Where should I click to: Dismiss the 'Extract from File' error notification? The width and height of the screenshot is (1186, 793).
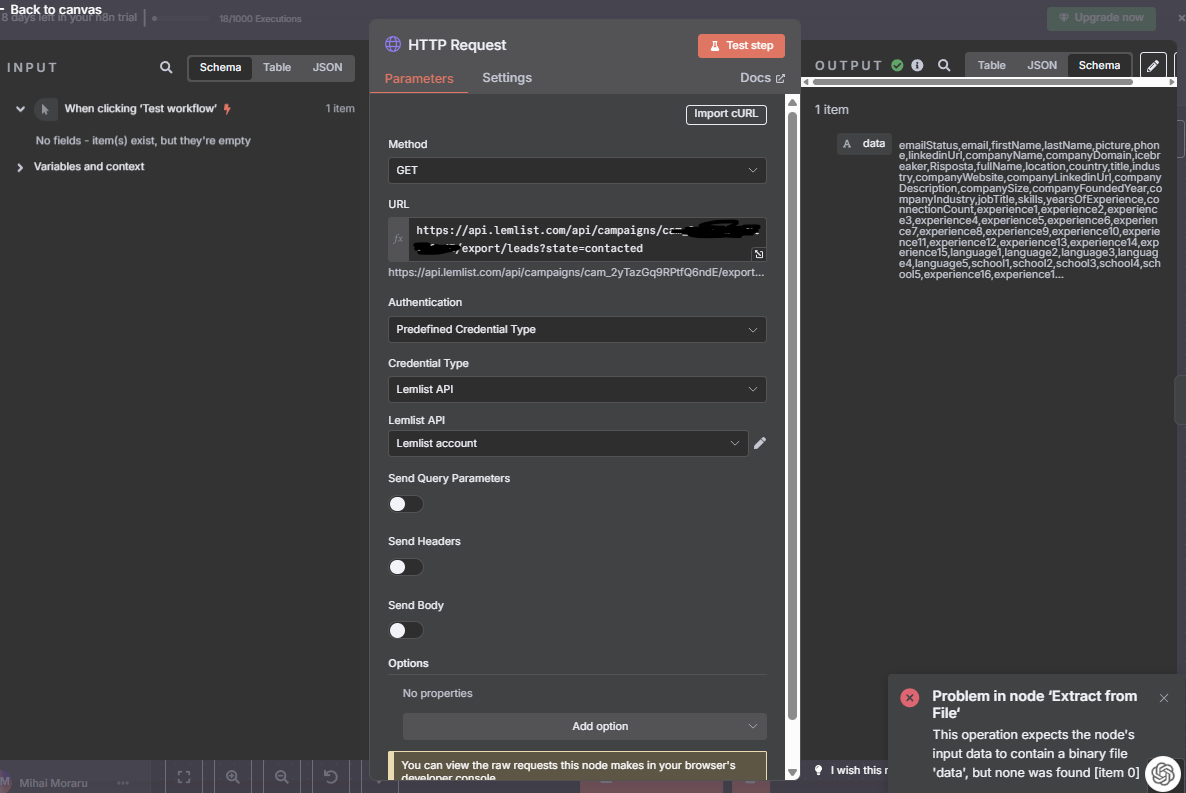click(x=1163, y=697)
